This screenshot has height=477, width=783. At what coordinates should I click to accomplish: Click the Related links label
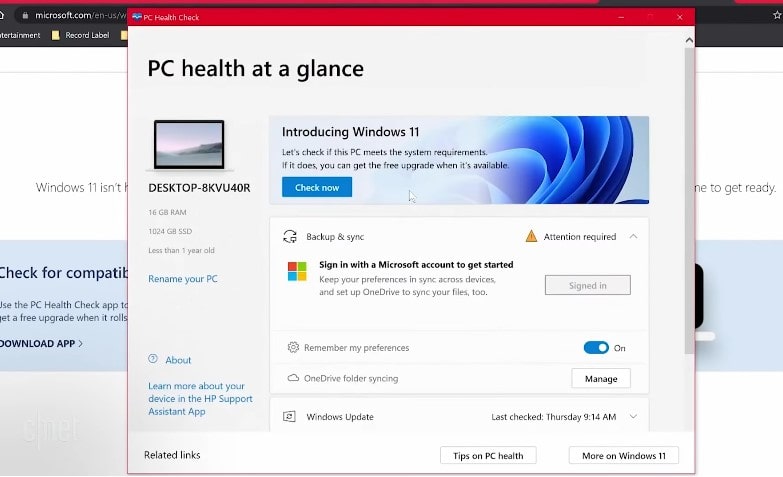coord(172,455)
